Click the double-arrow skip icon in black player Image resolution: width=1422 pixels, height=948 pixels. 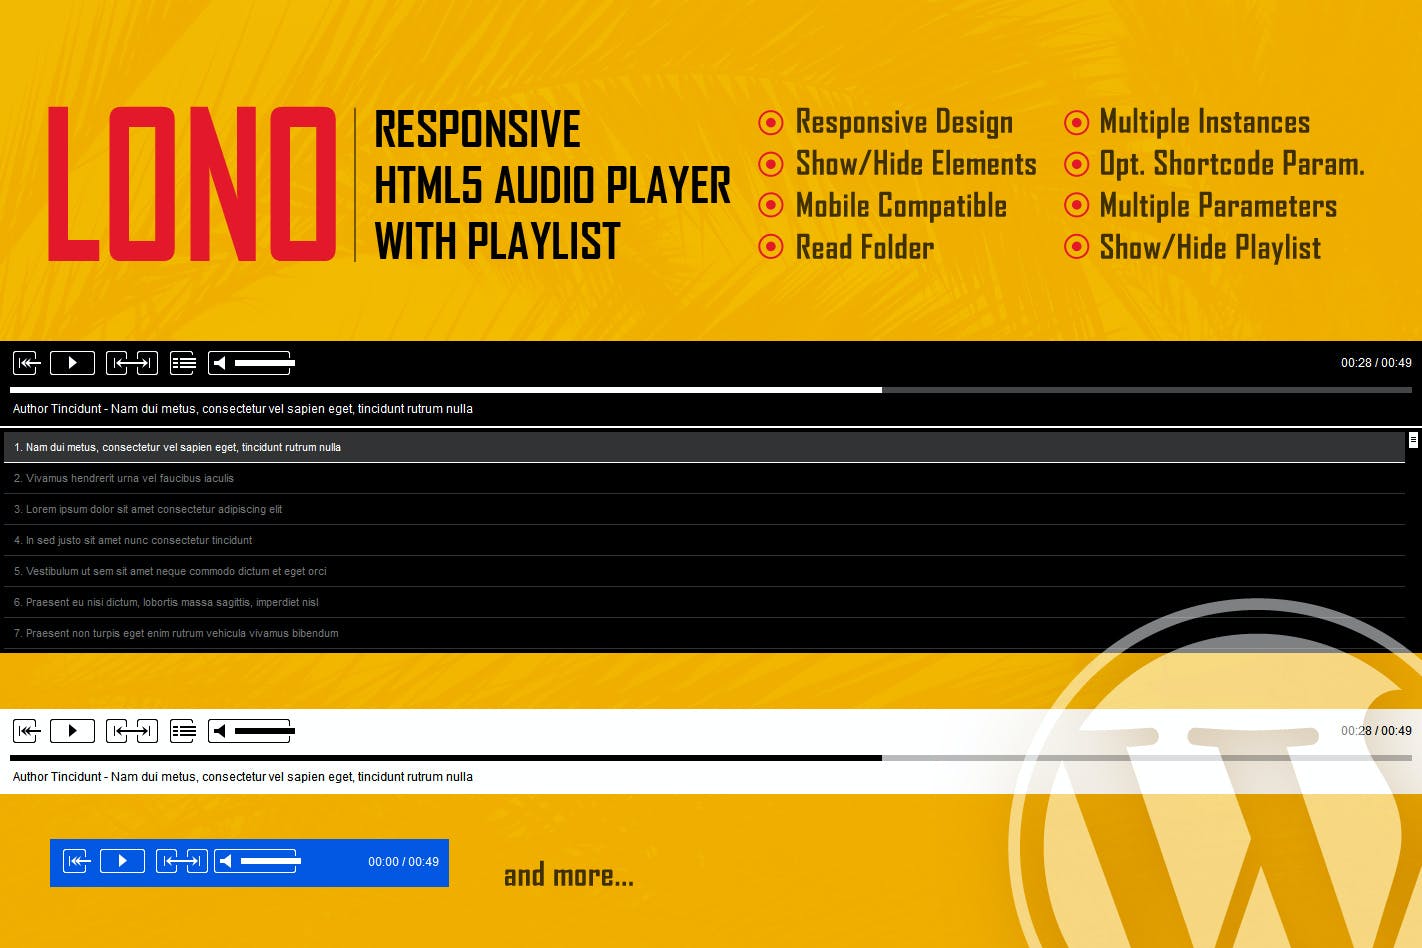pyautogui.click(x=132, y=363)
